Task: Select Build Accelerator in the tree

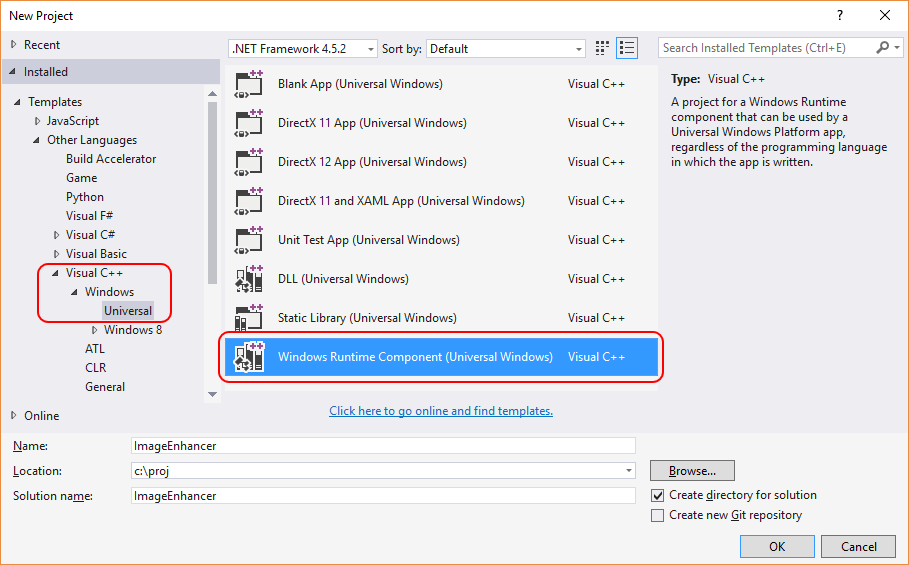Action: 111,159
